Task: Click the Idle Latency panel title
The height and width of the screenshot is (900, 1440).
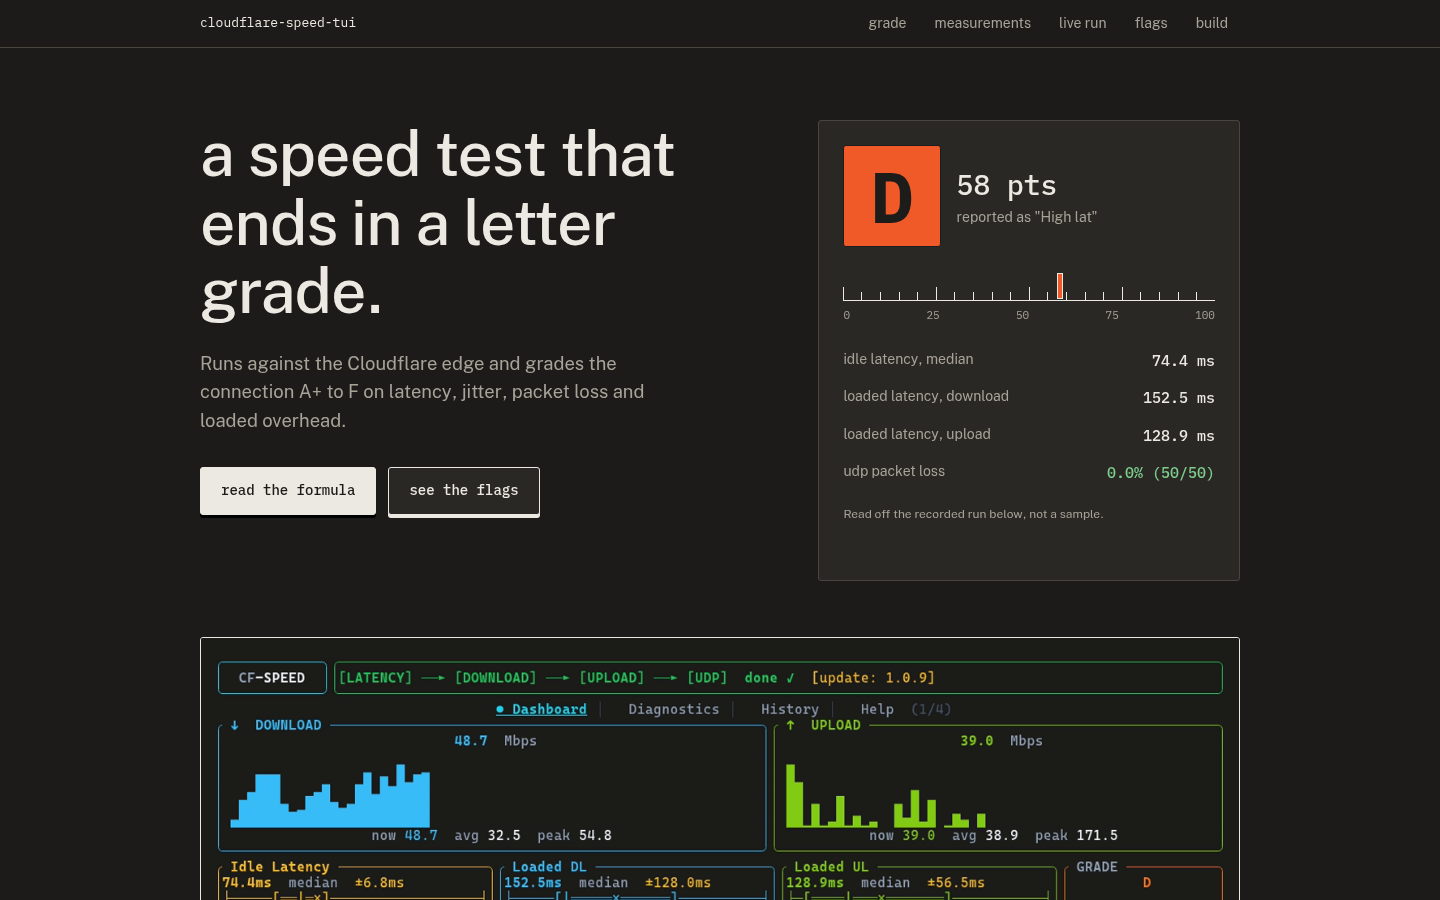Action: (x=280, y=867)
